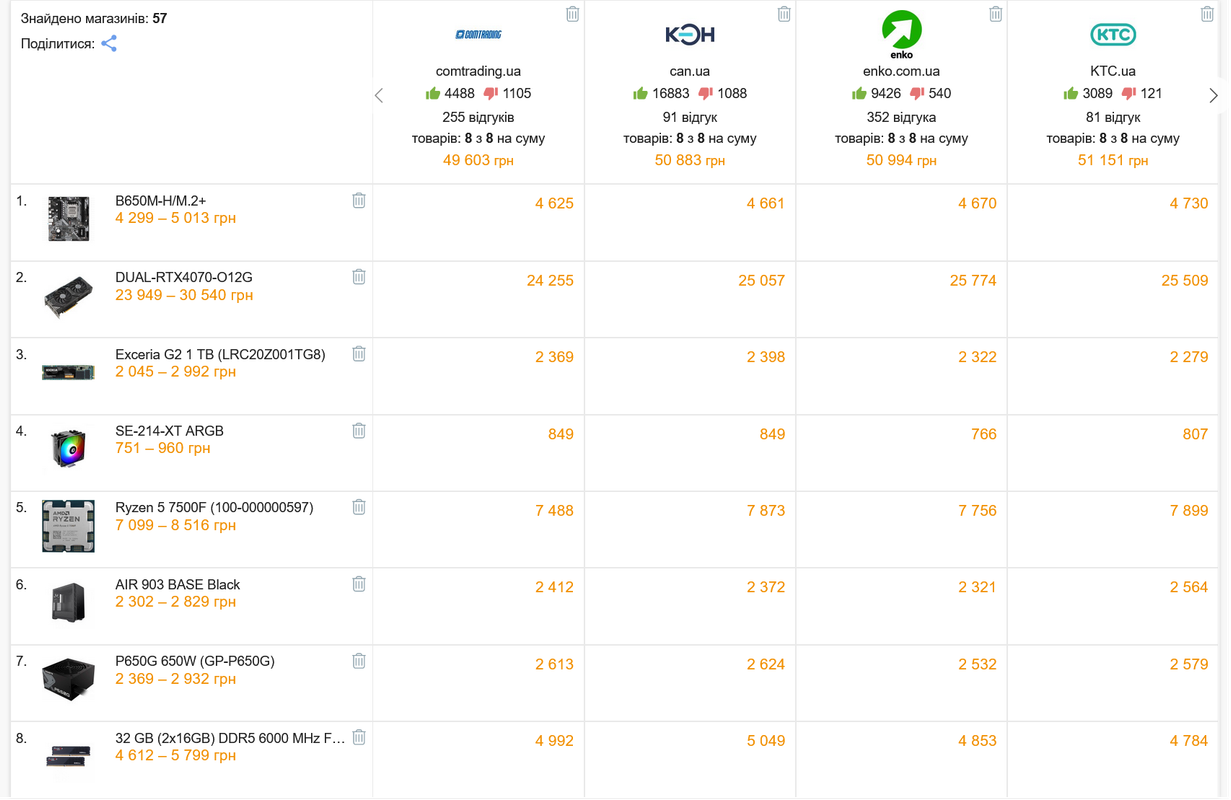Click the Ryzen processor thumbnail image

68,526
